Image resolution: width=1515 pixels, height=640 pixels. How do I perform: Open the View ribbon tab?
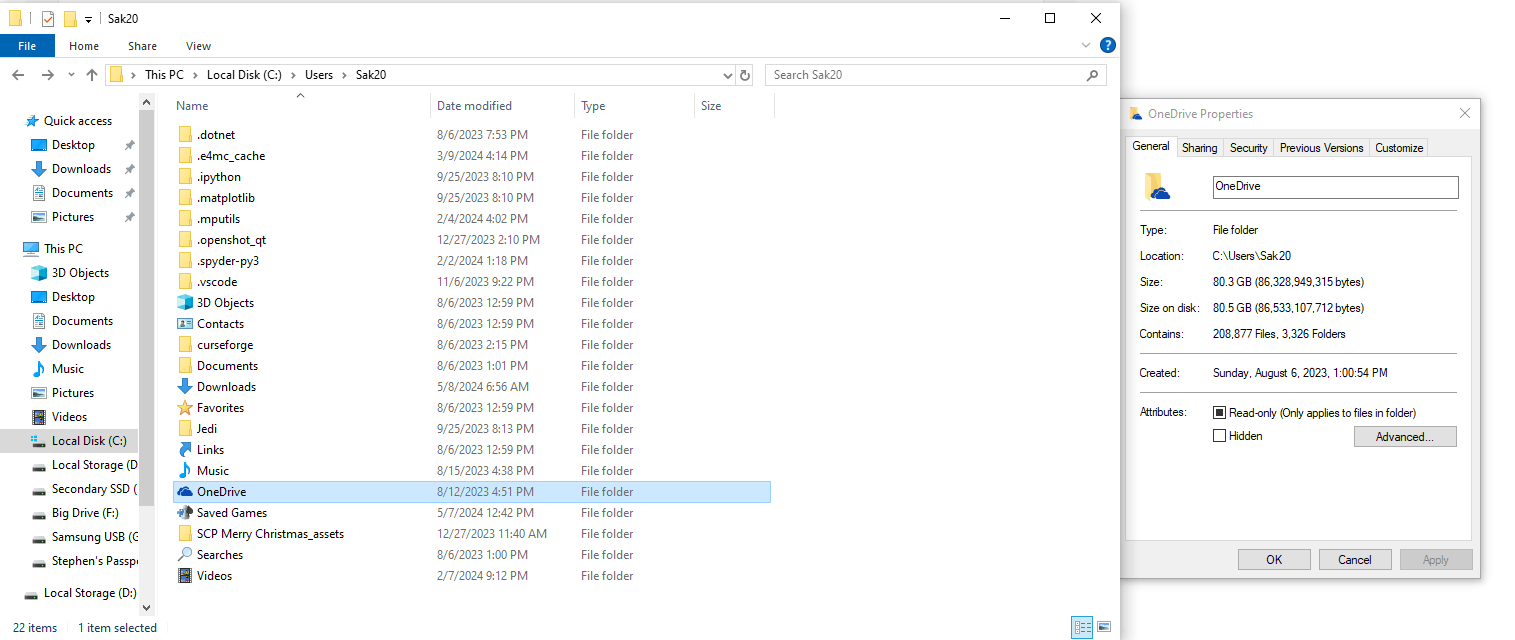197,46
